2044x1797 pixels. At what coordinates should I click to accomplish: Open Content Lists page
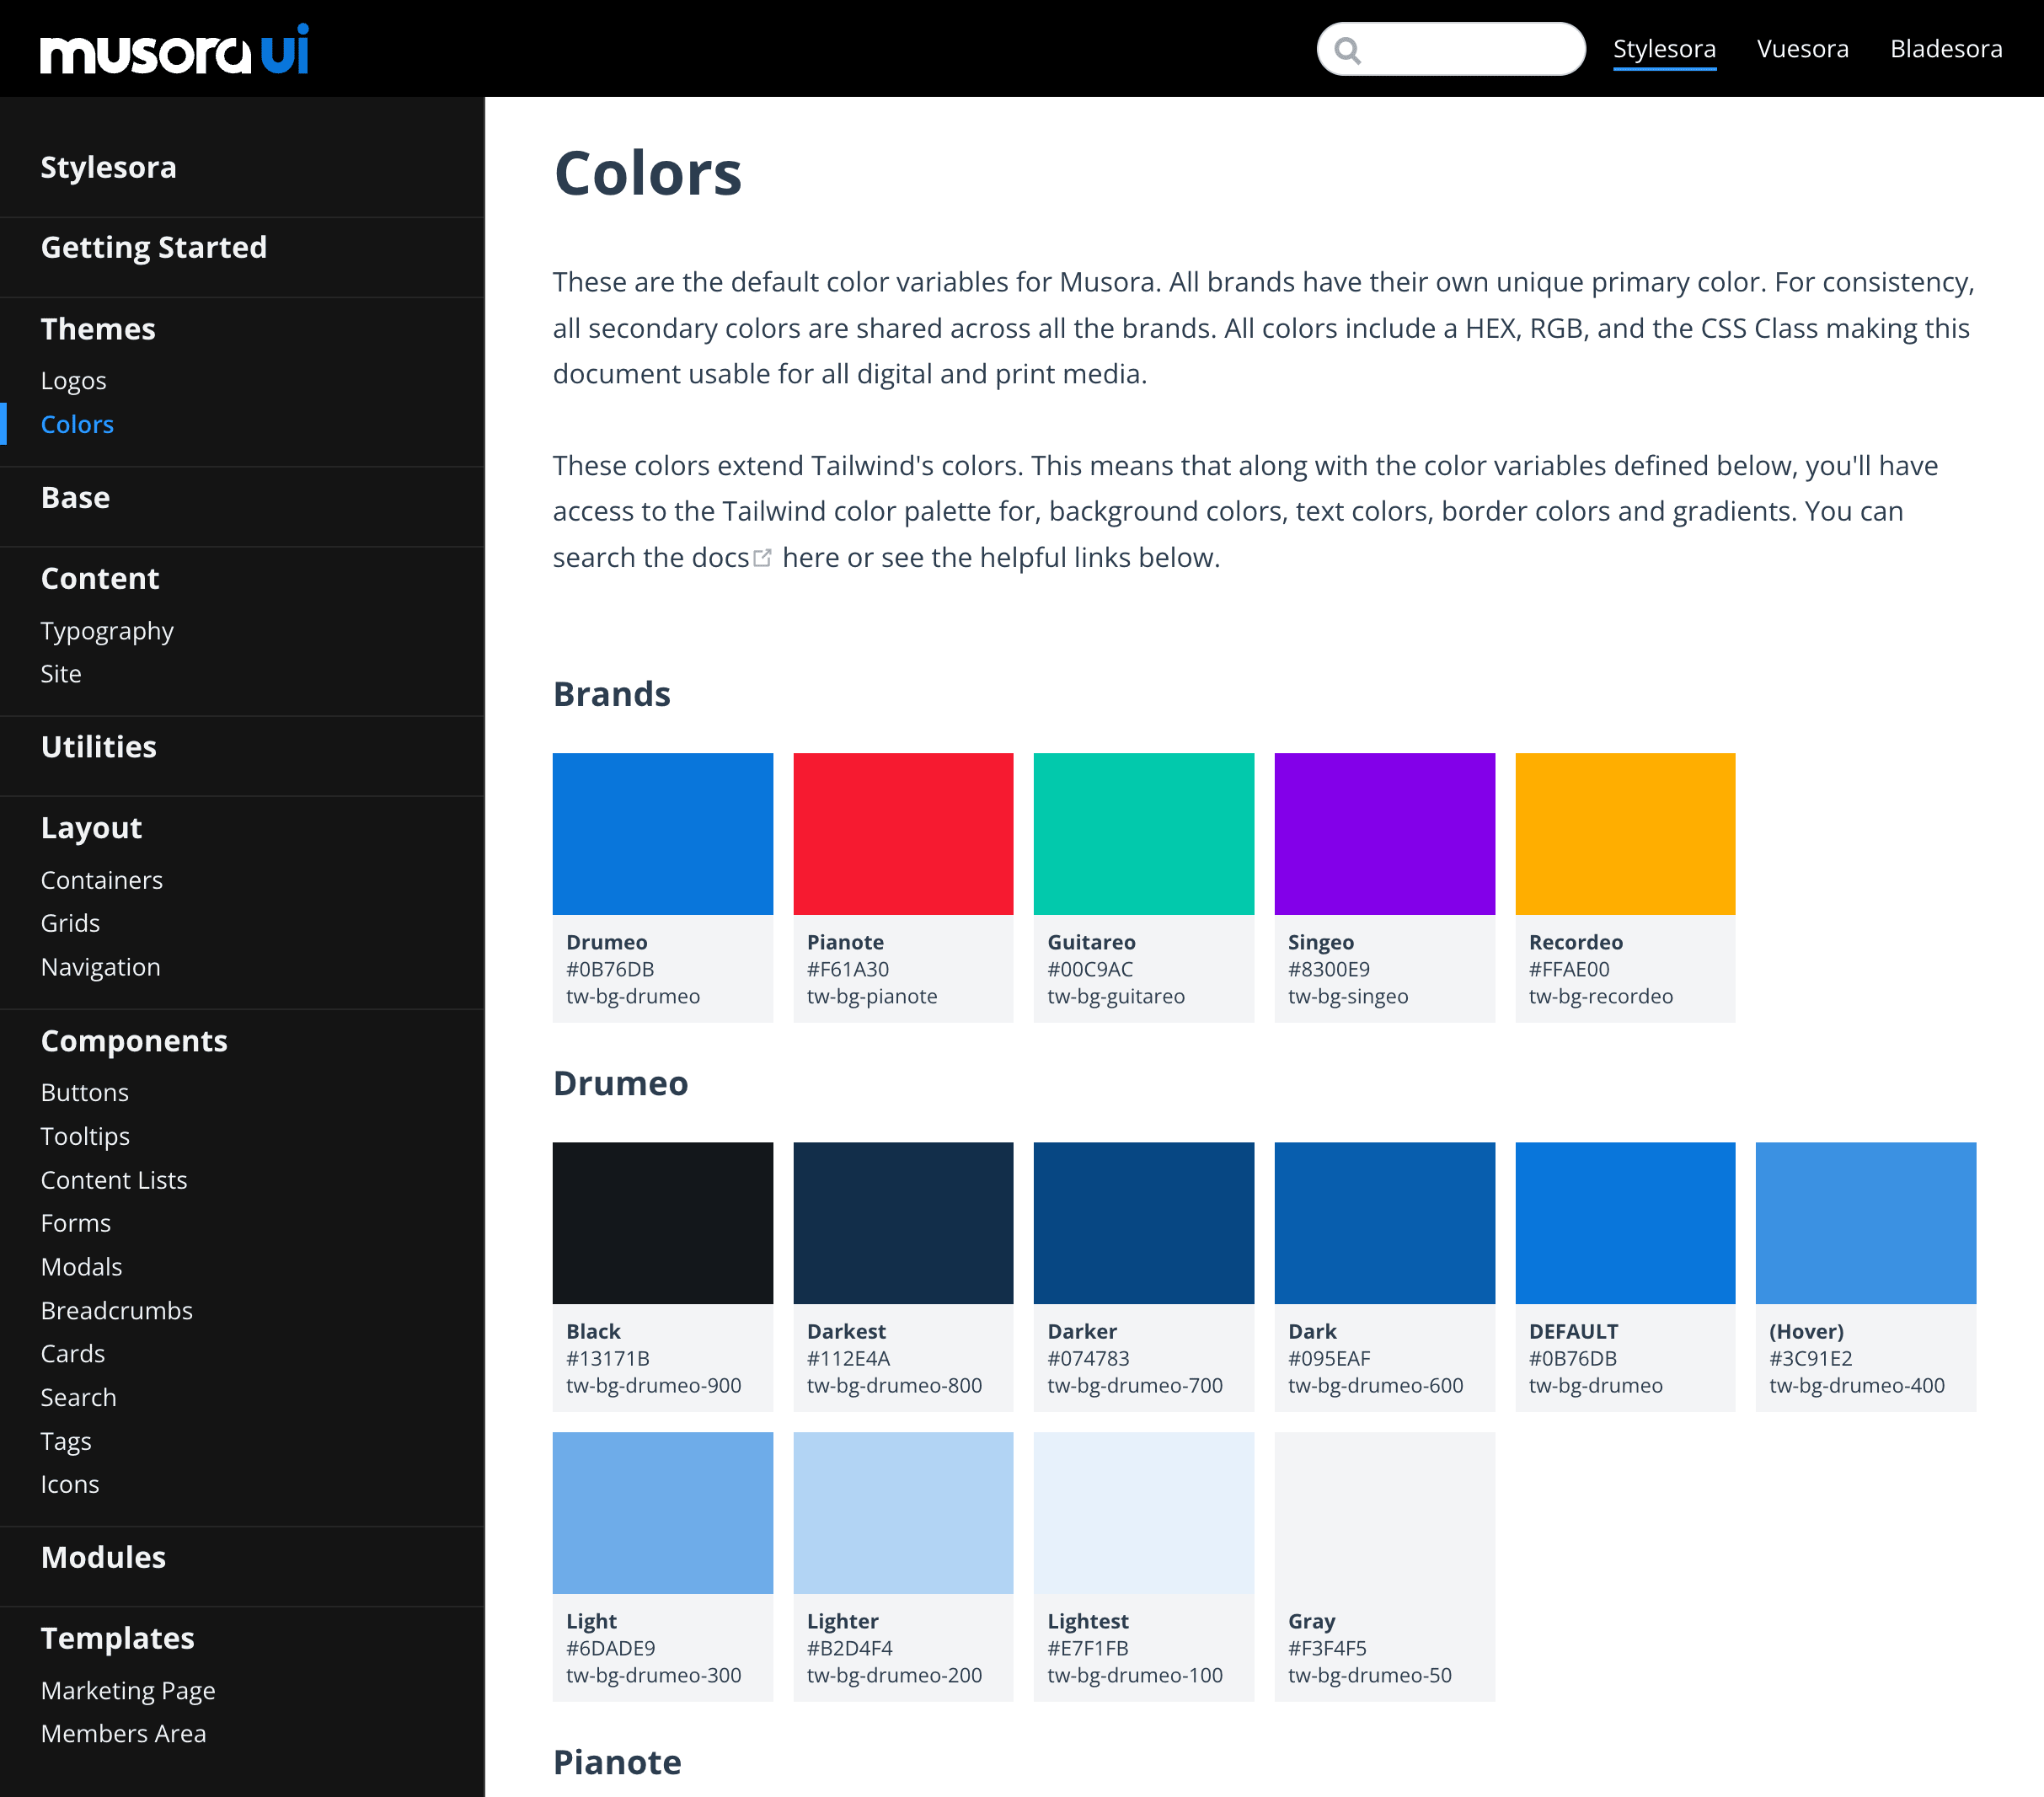[113, 1180]
